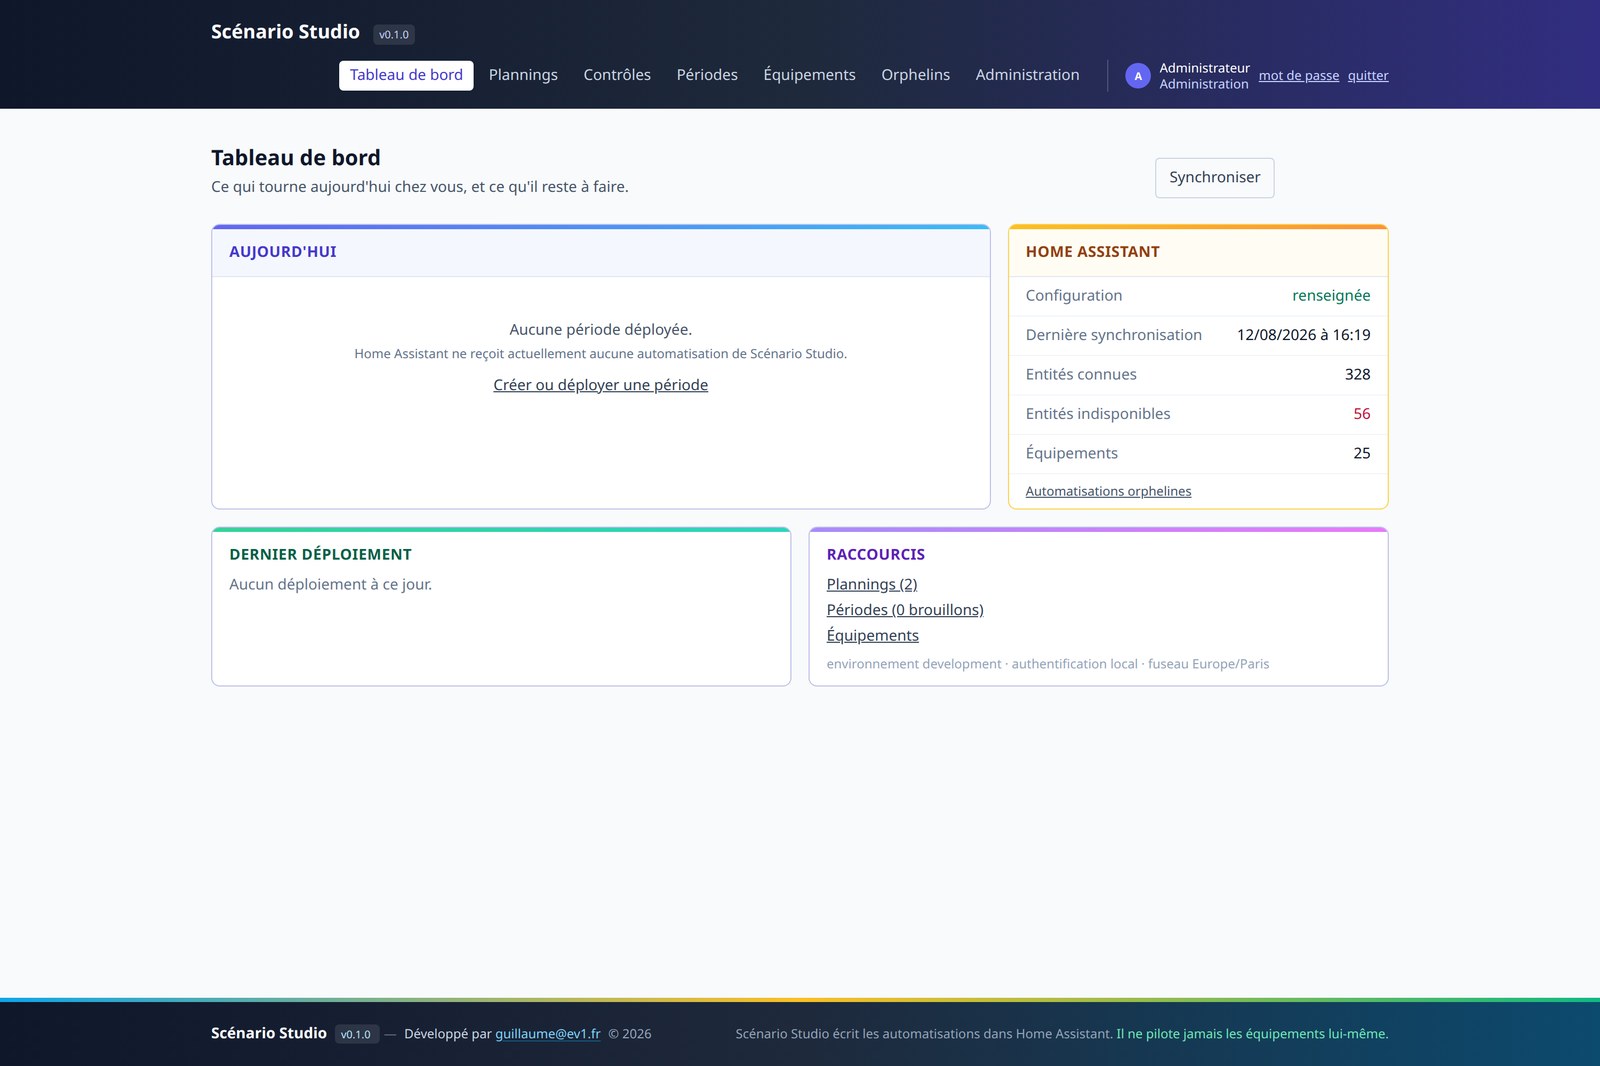Open the Plannings (2) shortcut
The image size is (1600, 1066).
(871, 584)
